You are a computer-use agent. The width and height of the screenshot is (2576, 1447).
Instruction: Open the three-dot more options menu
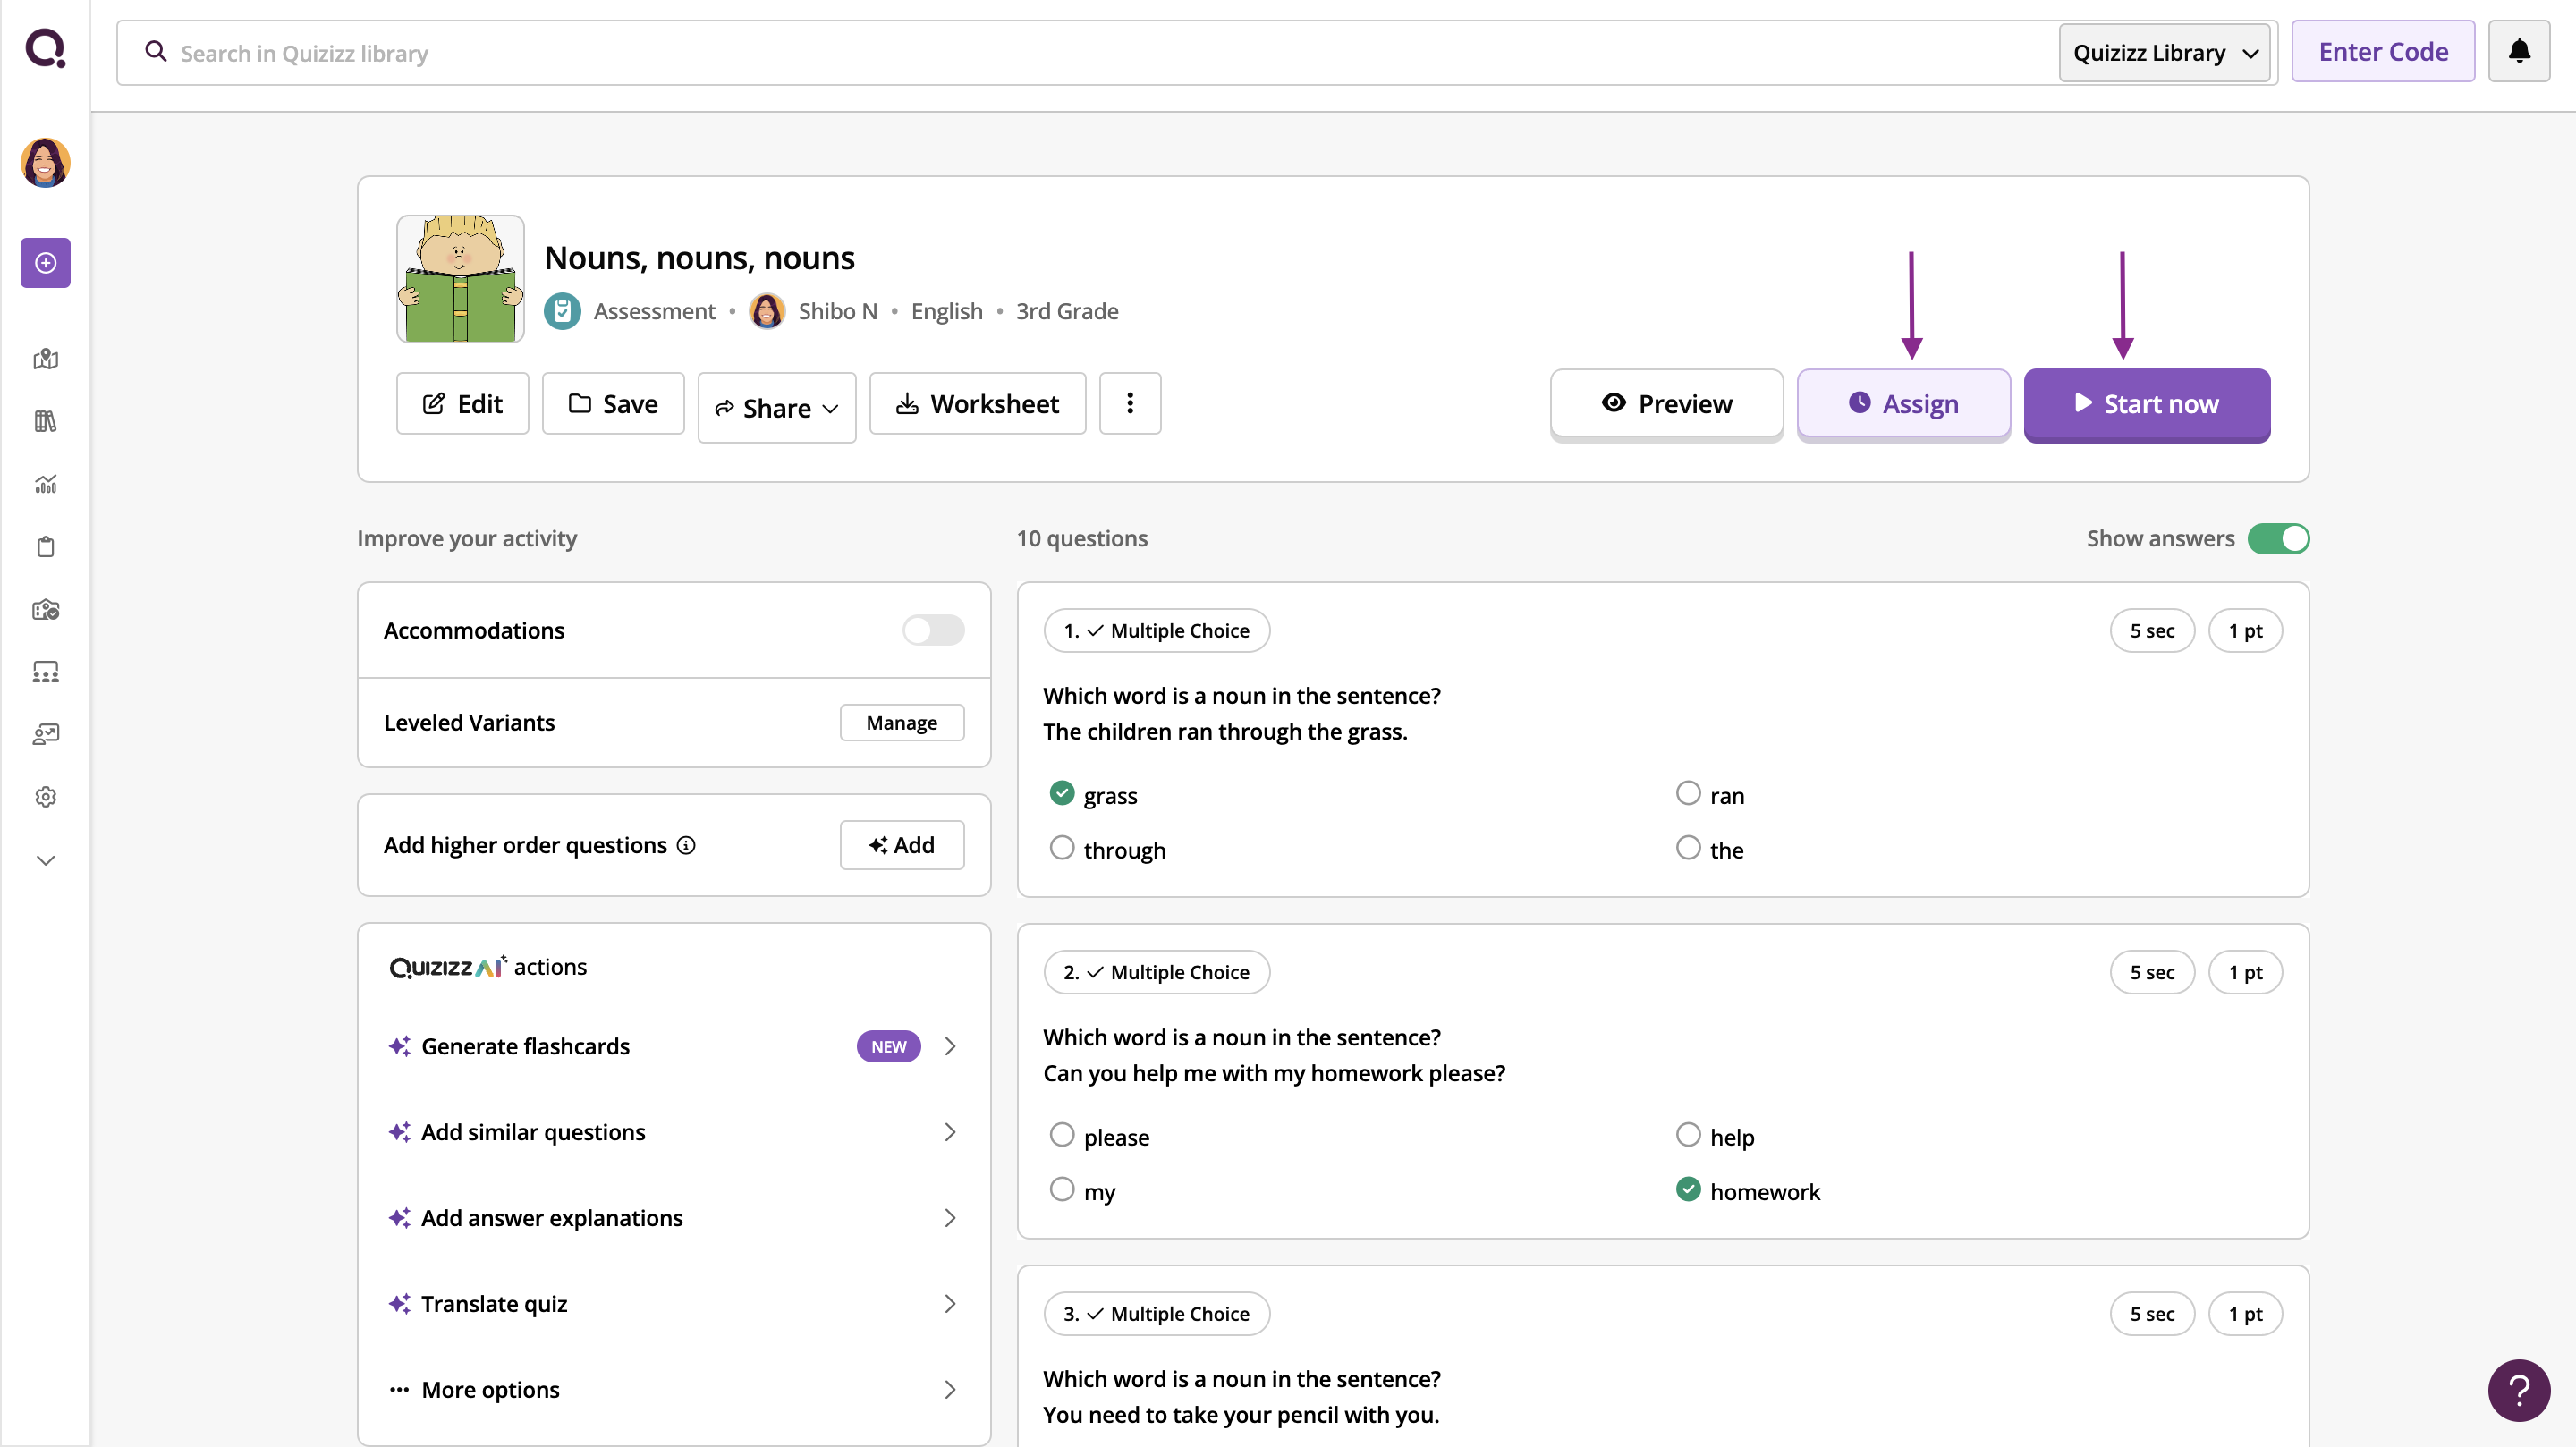pos(1130,404)
